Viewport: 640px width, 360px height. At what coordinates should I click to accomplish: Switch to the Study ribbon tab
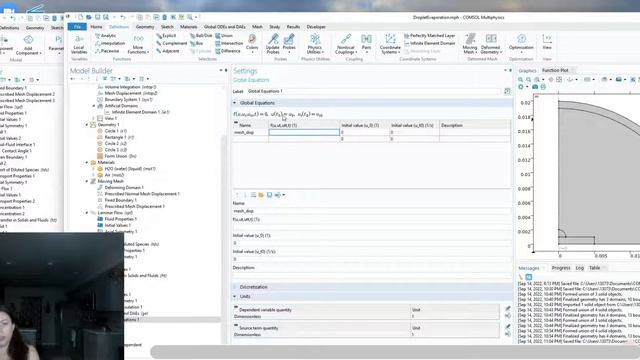point(275,27)
